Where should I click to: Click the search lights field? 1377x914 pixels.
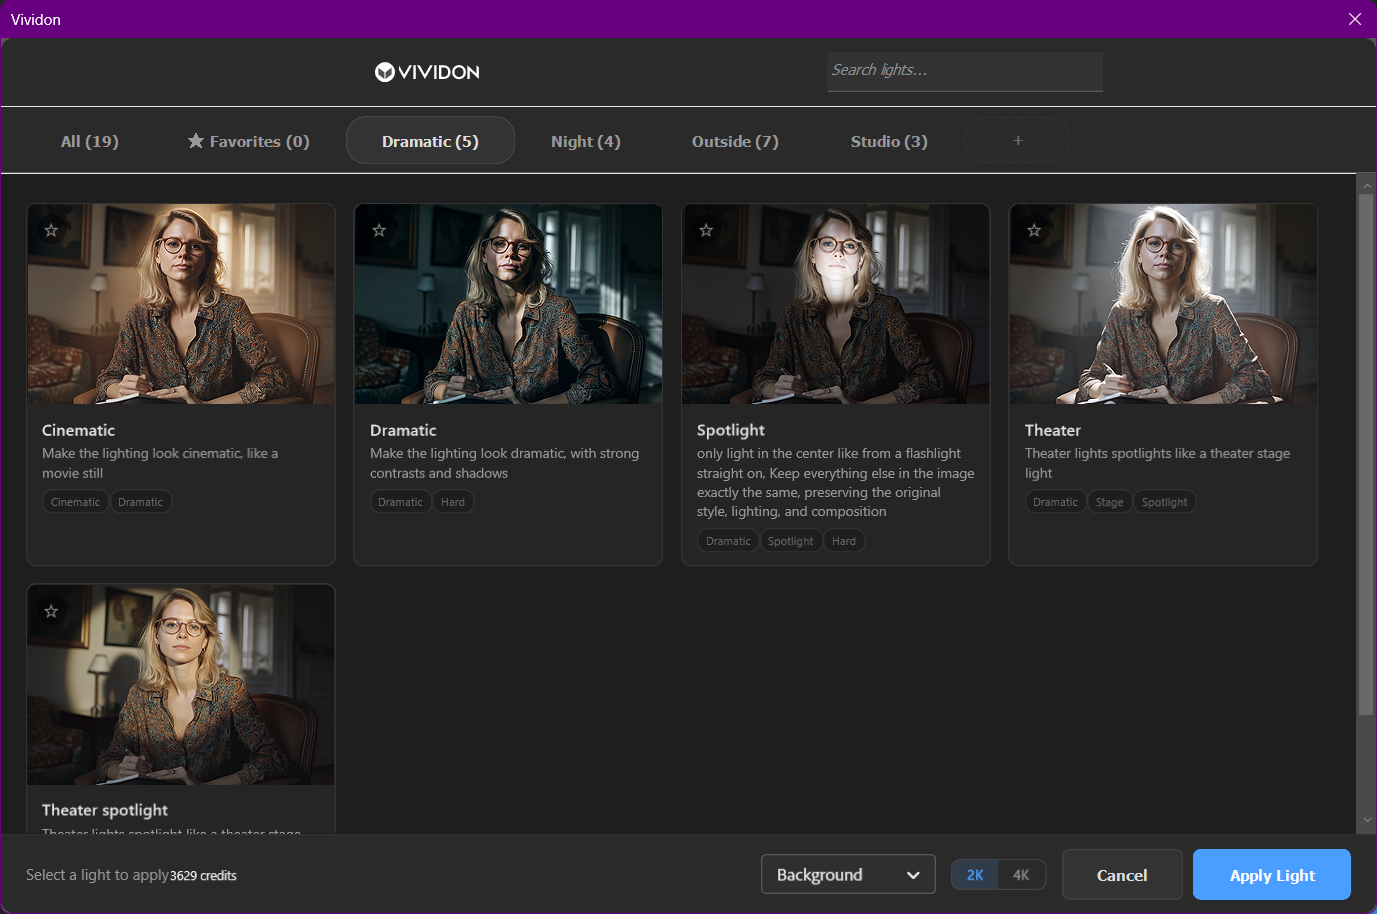[964, 71]
